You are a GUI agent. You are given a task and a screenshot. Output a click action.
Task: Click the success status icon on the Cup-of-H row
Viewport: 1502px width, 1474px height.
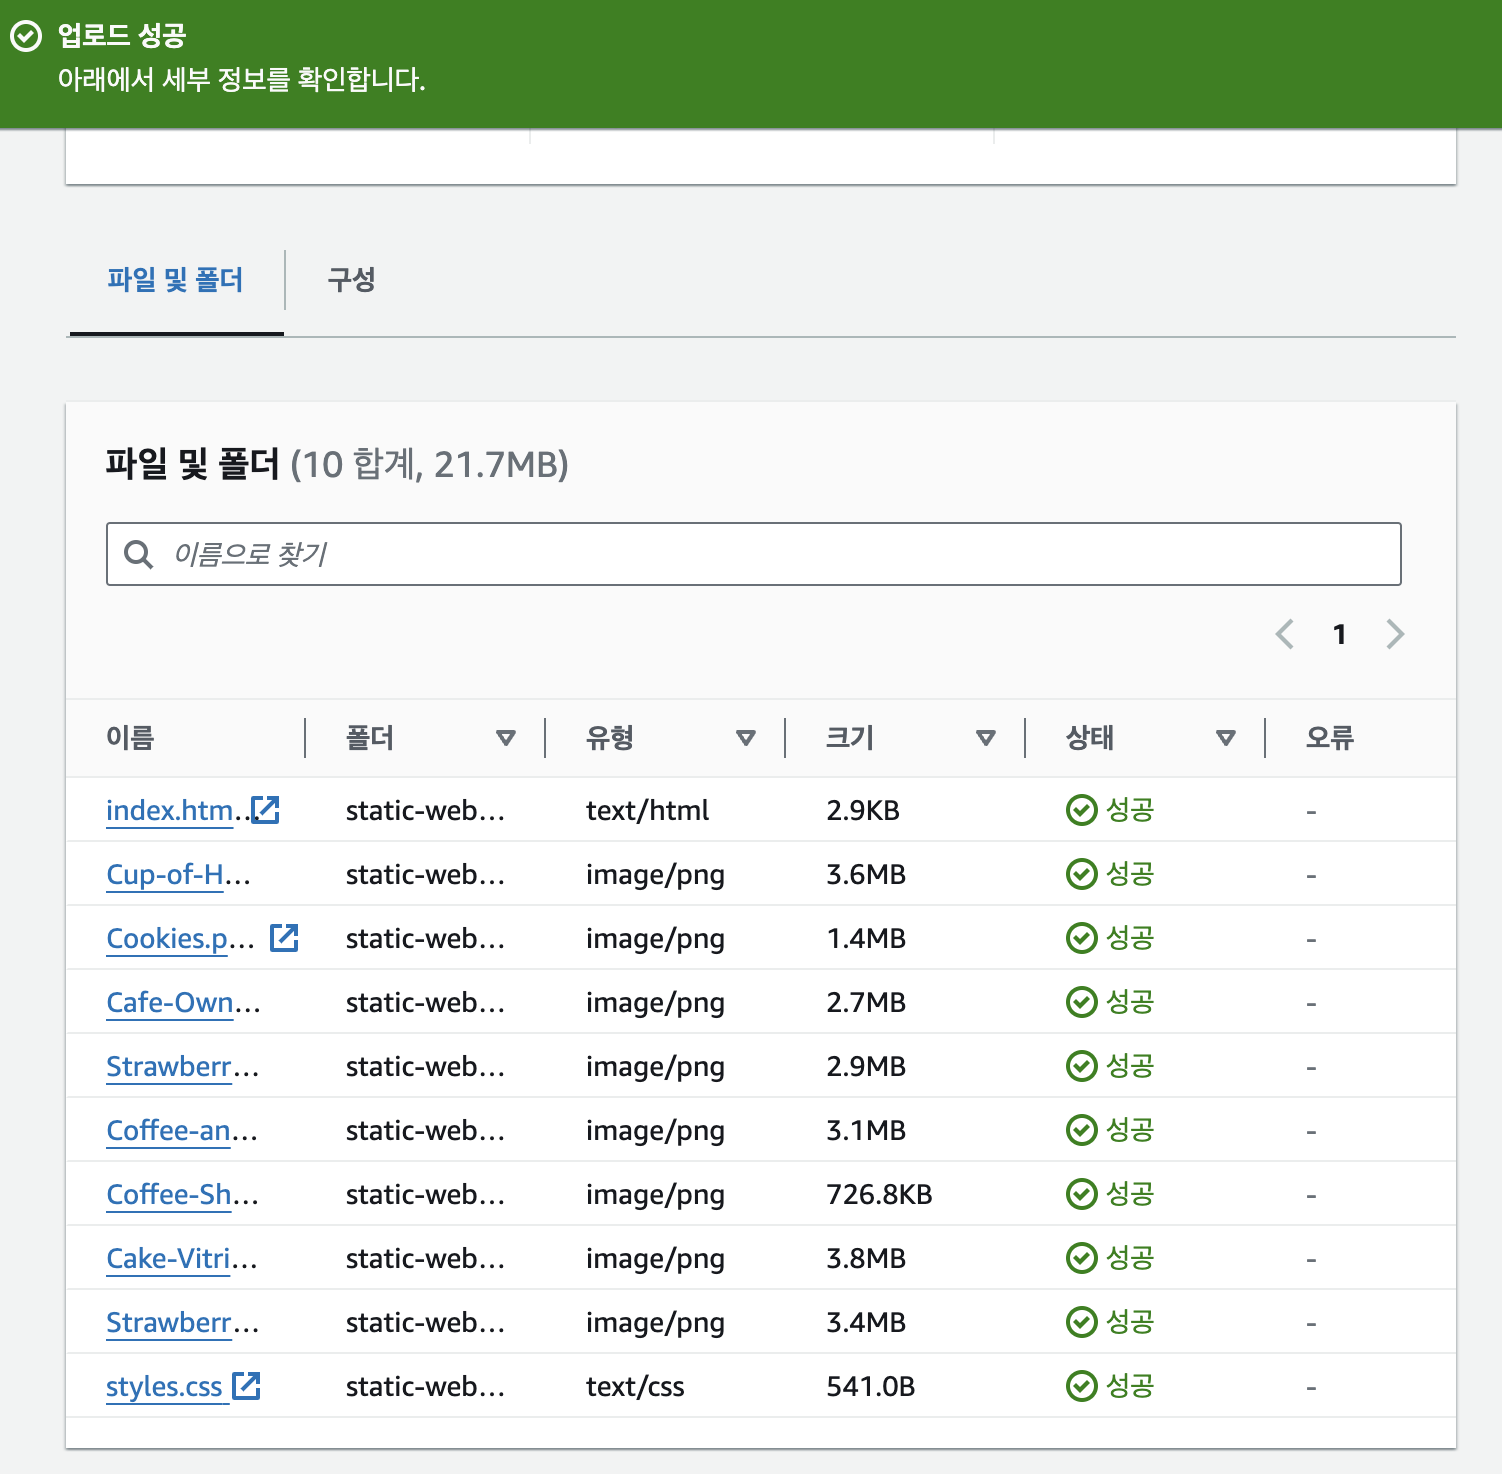(1081, 873)
